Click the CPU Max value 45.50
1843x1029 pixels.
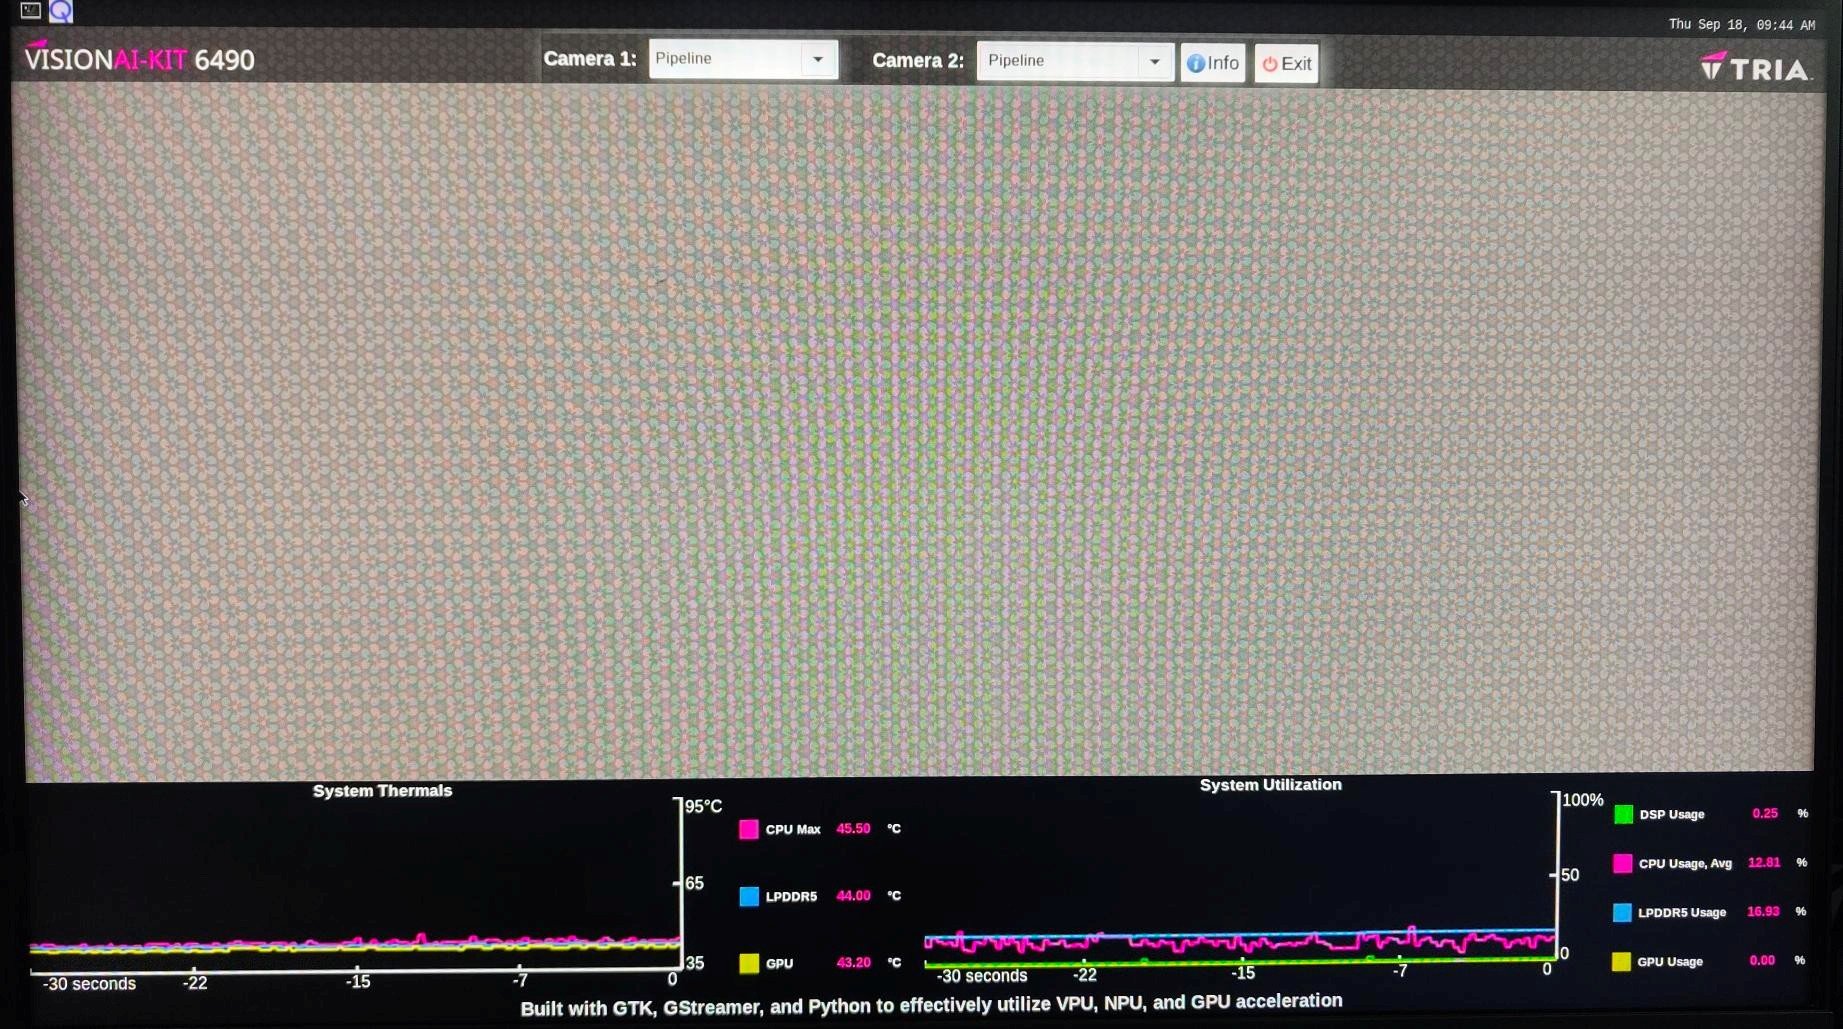click(x=853, y=828)
